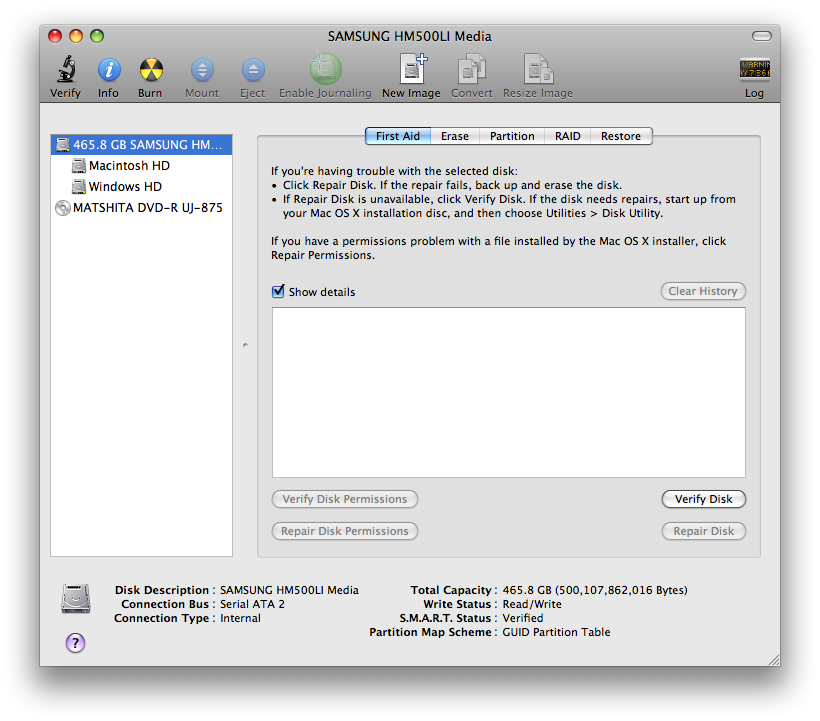Screen dimensions: 820x721
Task: Click the hard disk icon beside Disk Description
Action: 75,598
